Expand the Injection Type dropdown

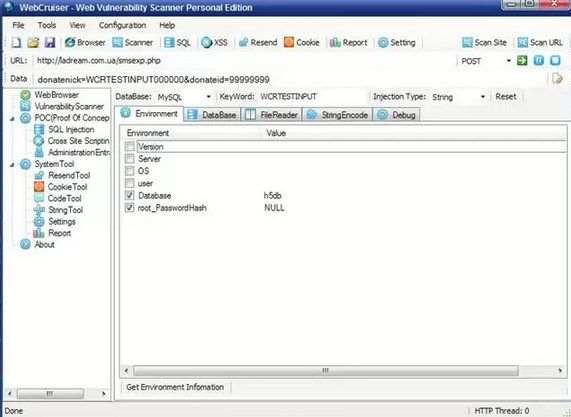coord(458,97)
